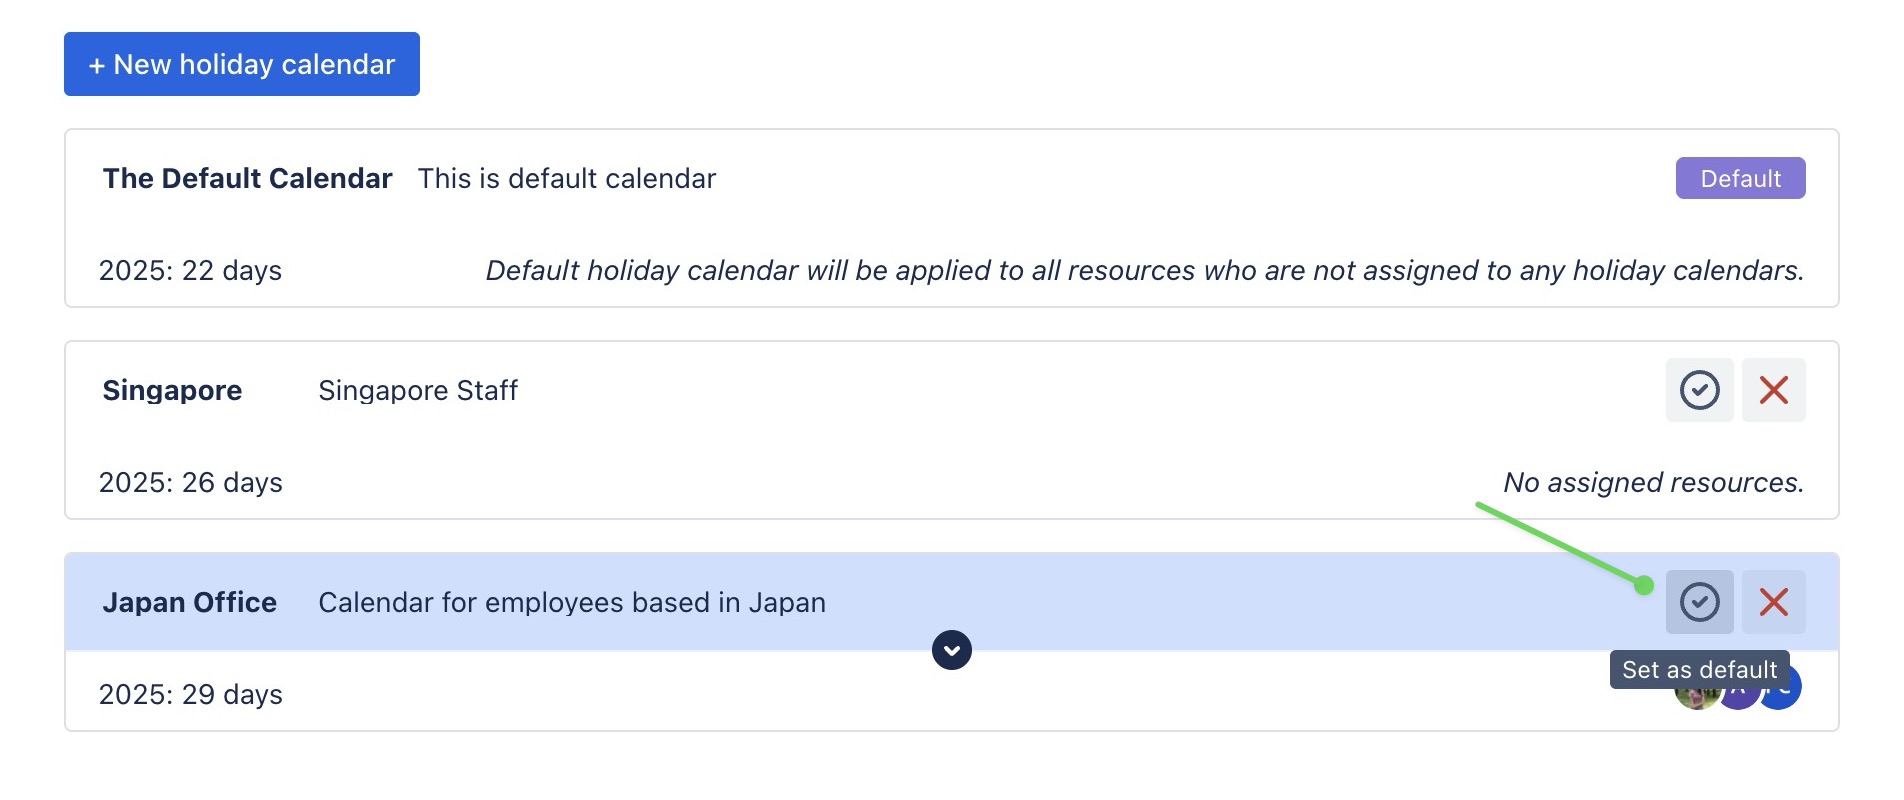The height and width of the screenshot is (800, 1904).
Task: Click the red delete icon for Singapore calendar
Action: (1774, 390)
